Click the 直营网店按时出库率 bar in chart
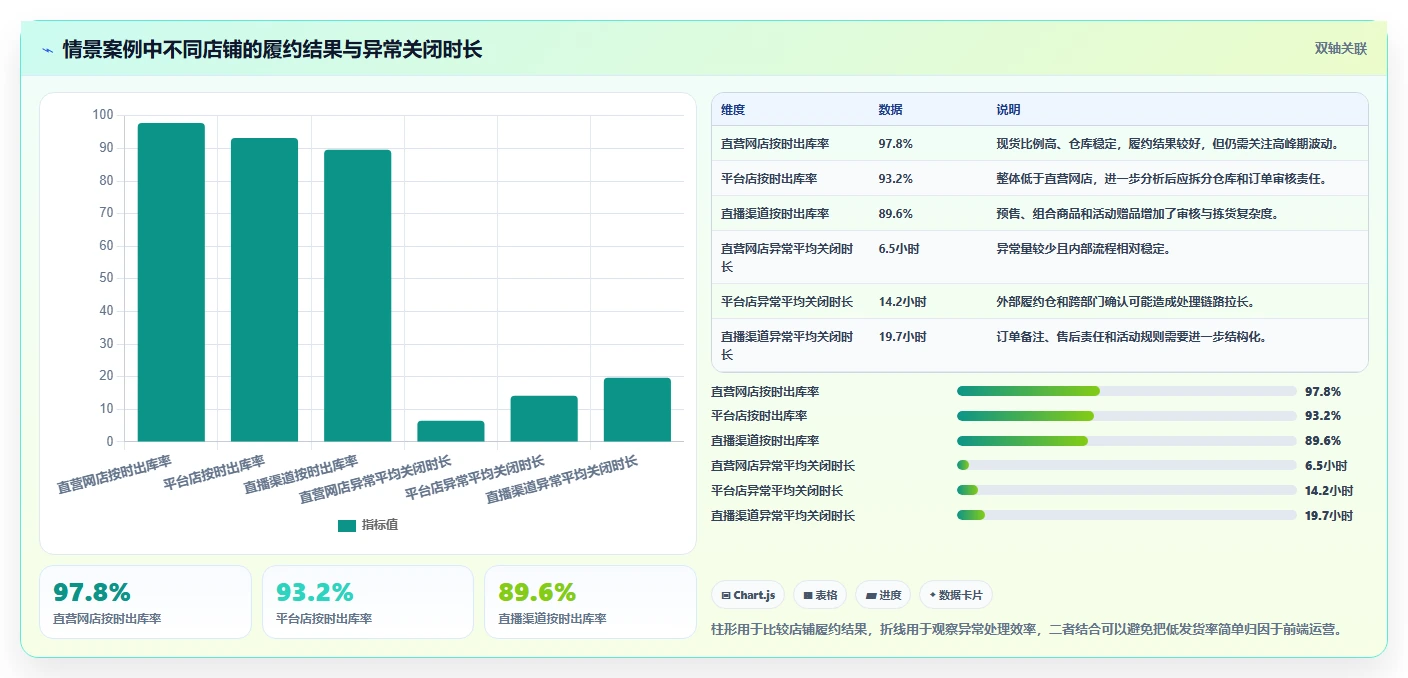1408x678 pixels. (171, 282)
